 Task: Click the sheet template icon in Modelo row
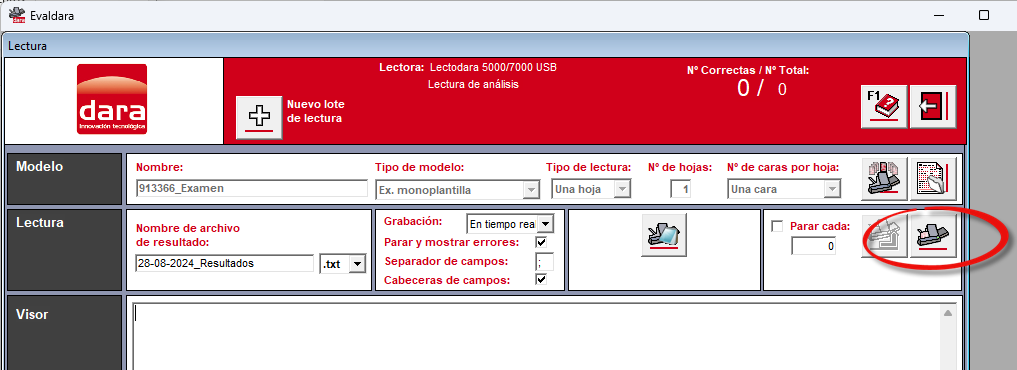click(x=933, y=178)
